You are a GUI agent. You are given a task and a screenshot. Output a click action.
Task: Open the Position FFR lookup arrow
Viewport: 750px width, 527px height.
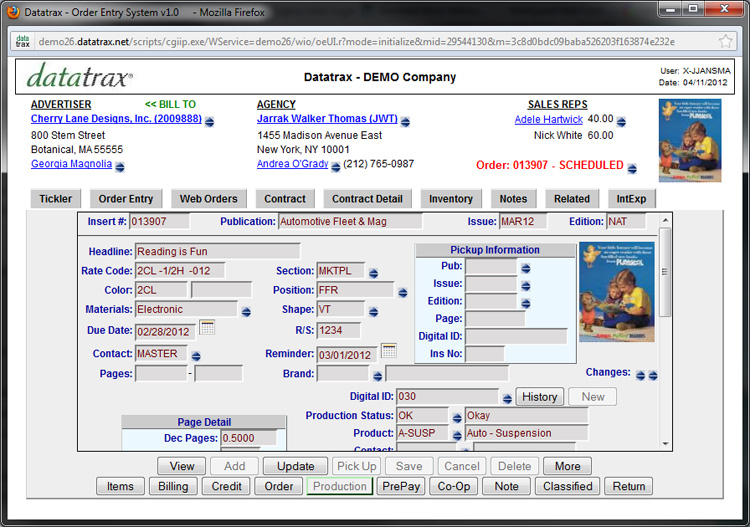[403, 293]
